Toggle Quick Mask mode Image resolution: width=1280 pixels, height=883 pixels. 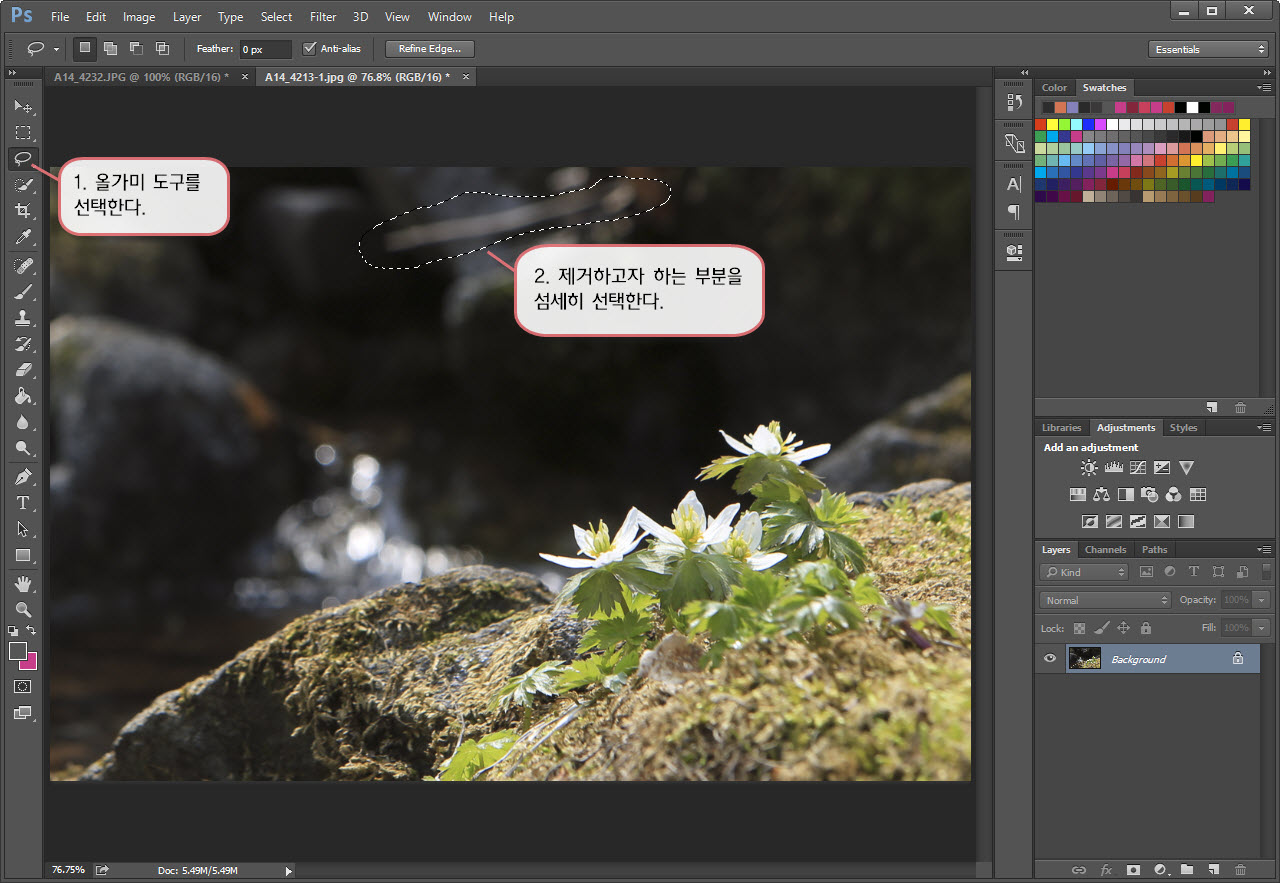click(23, 687)
